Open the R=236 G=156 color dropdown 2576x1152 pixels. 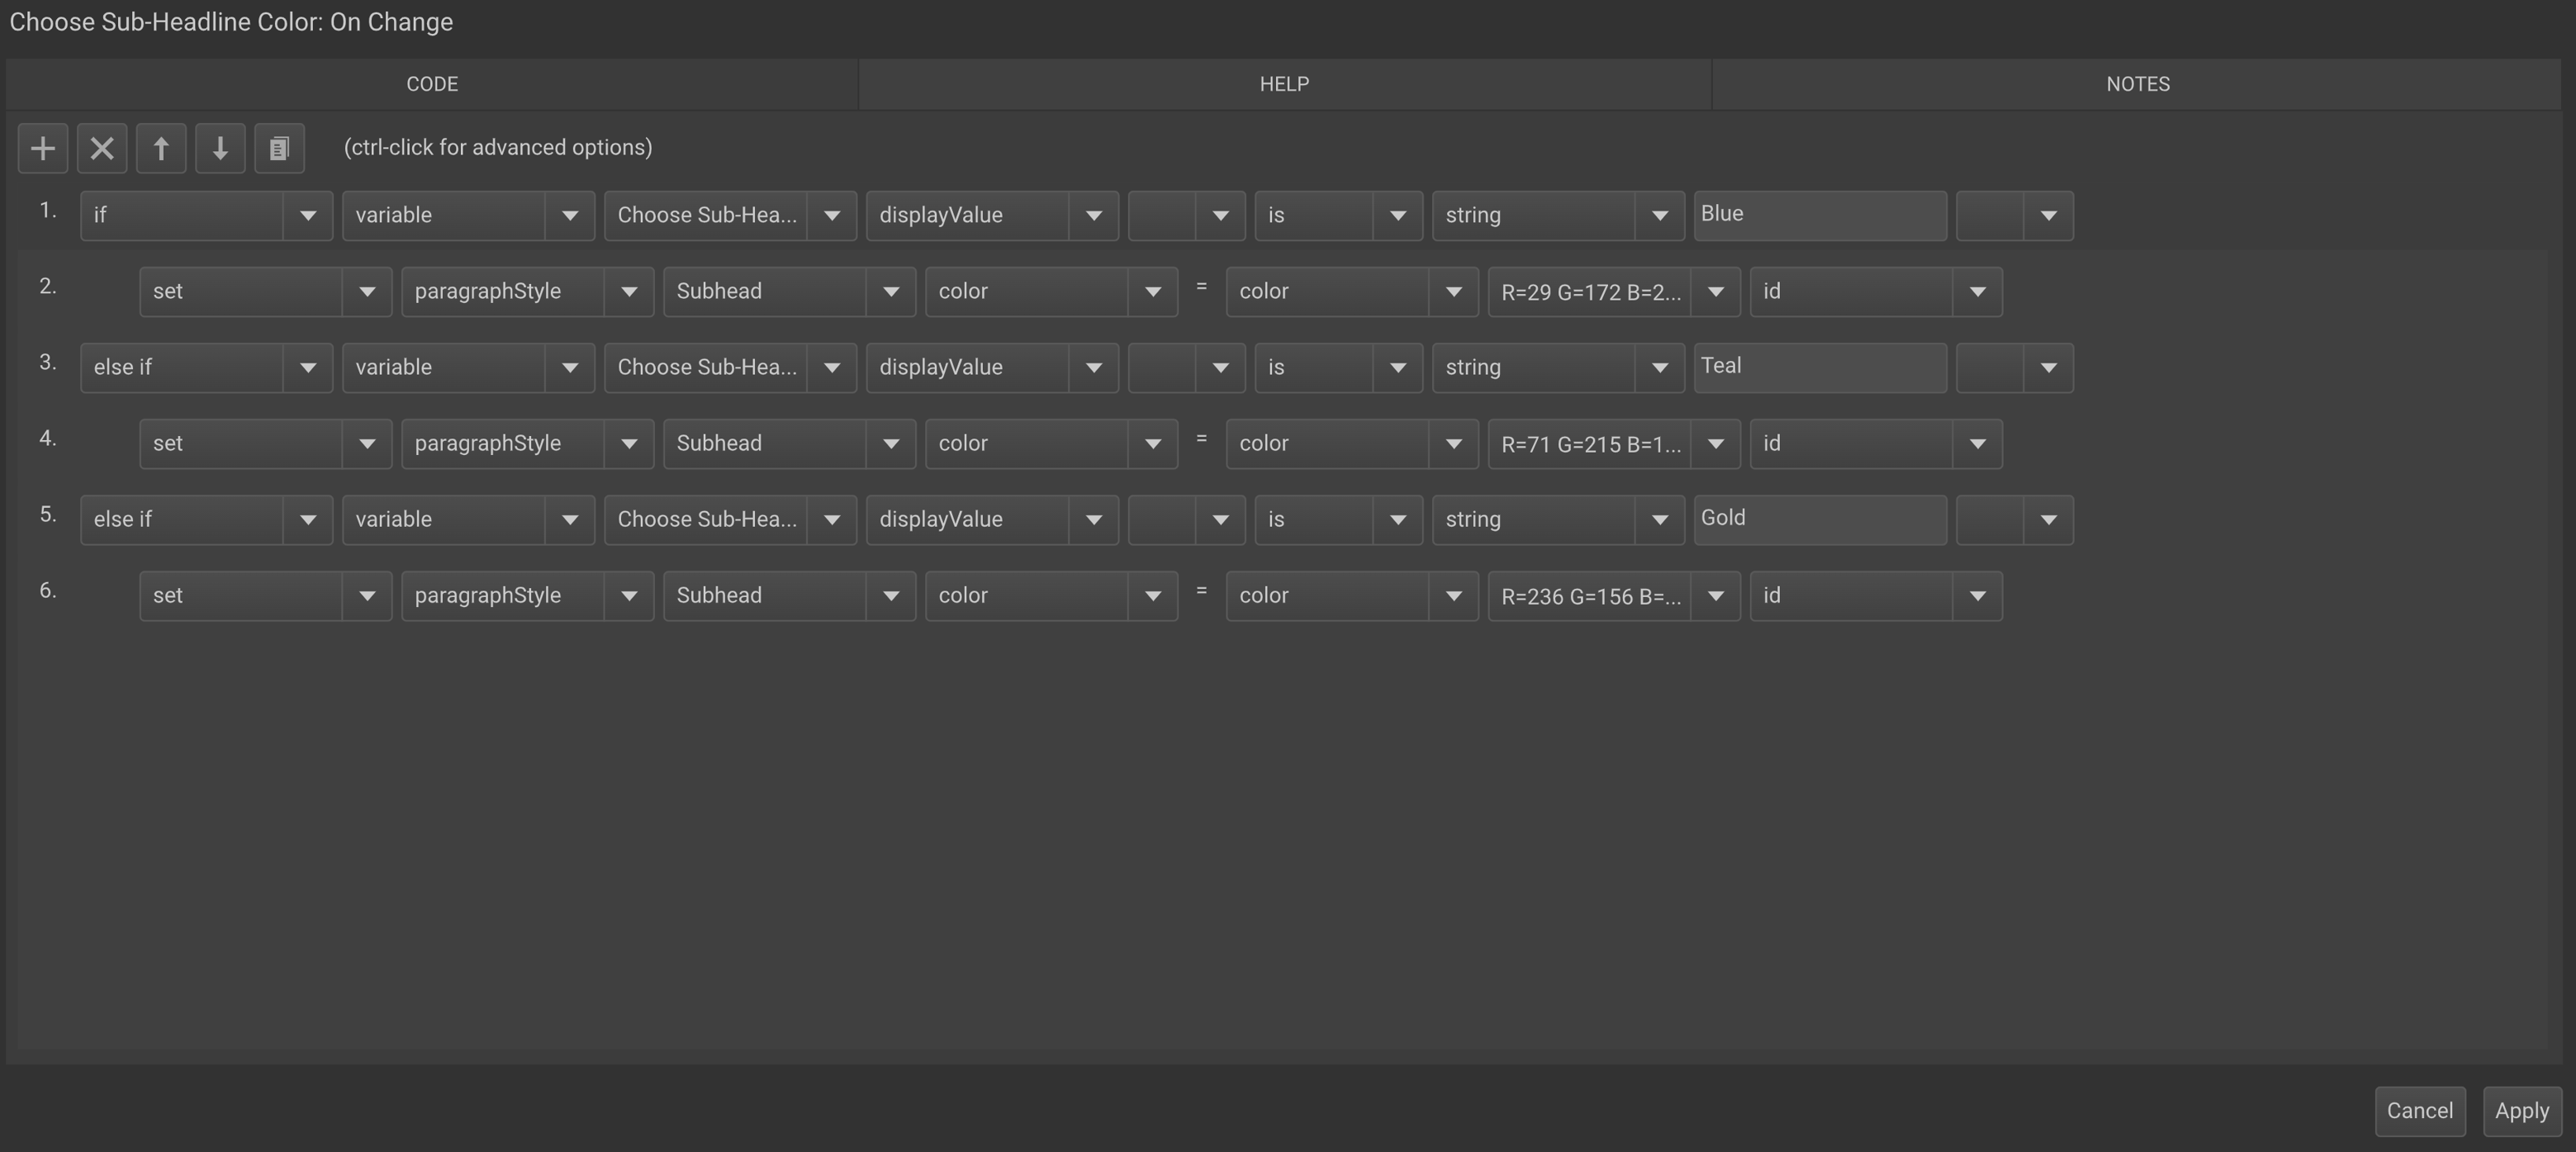[1613, 596]
